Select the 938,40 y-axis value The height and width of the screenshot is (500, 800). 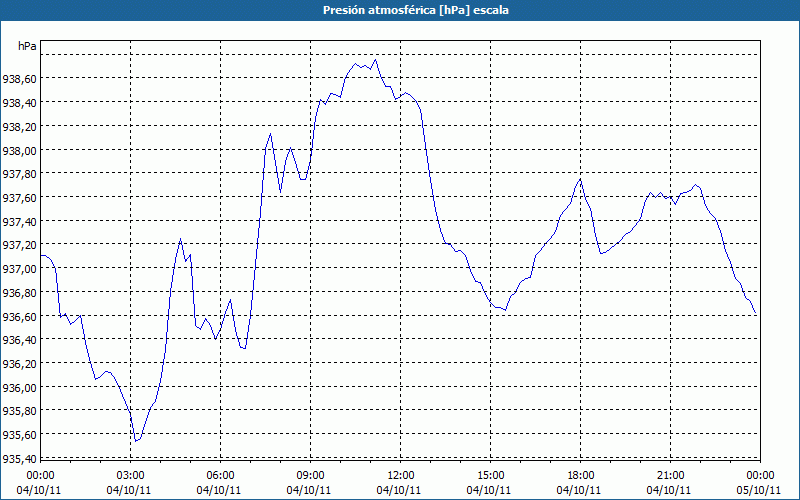pyautogui.click(x=19, y=103)
